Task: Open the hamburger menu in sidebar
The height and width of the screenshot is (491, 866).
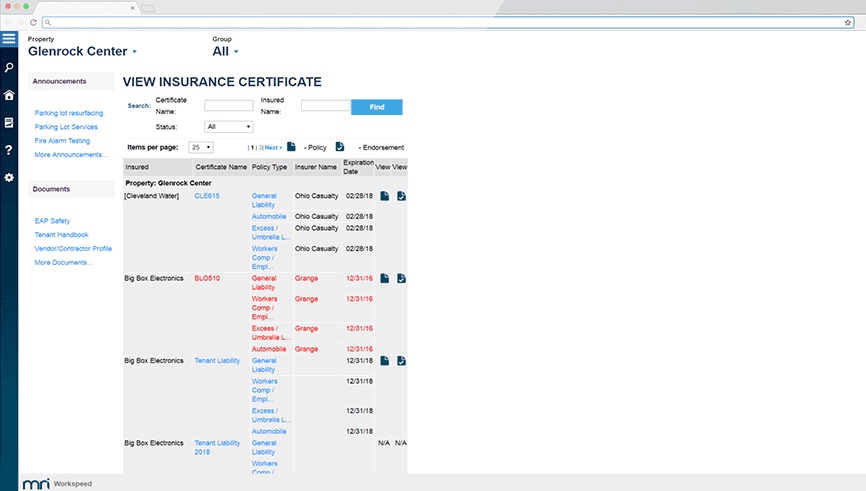Action: (x=9, y=39)
